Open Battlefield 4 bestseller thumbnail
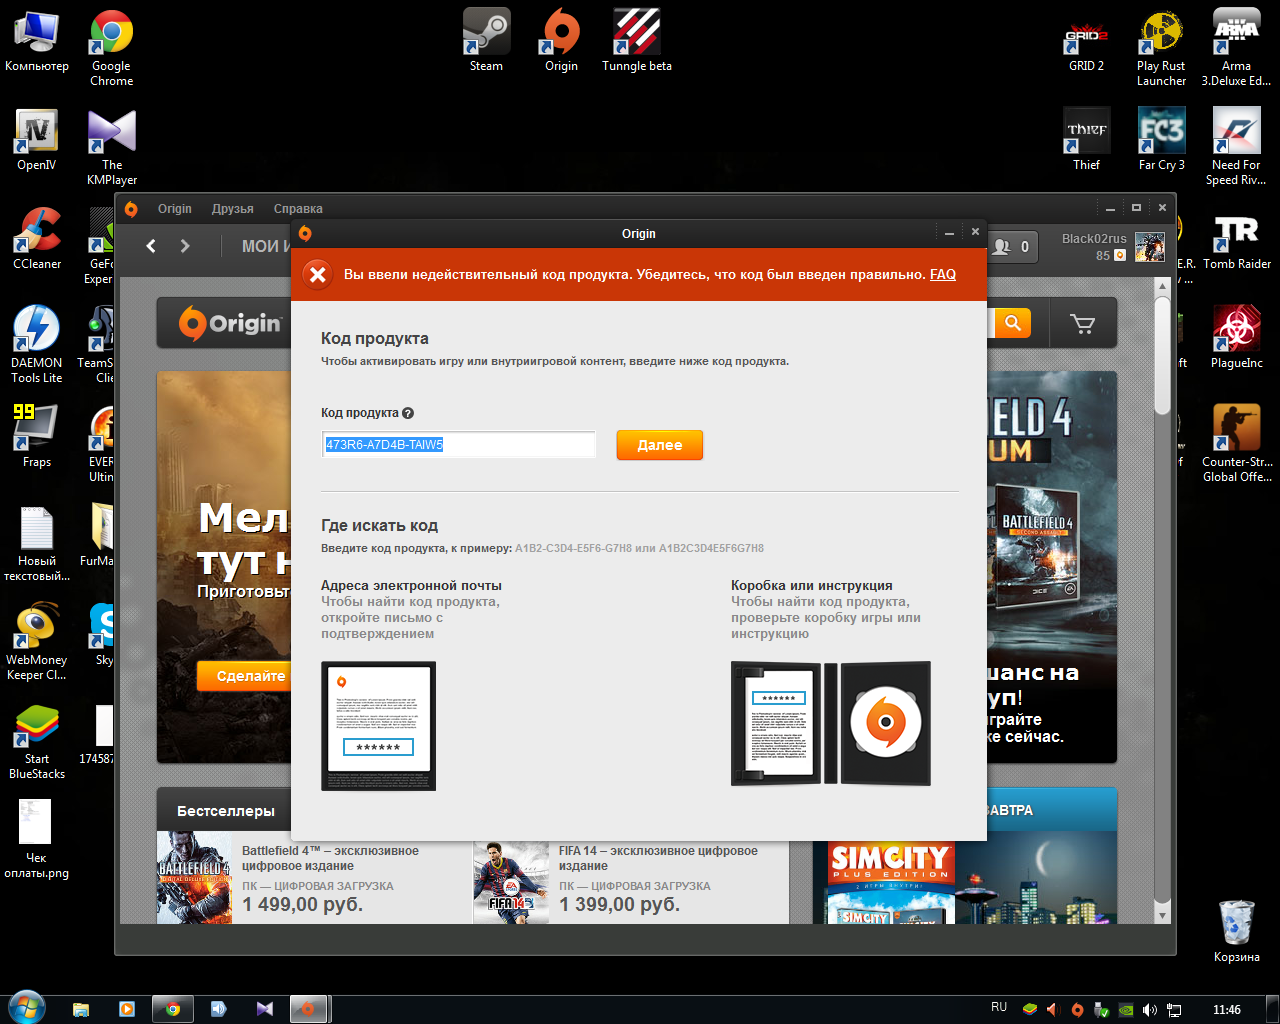This screenshot has height=1024, width=1280. click(194, 878)
